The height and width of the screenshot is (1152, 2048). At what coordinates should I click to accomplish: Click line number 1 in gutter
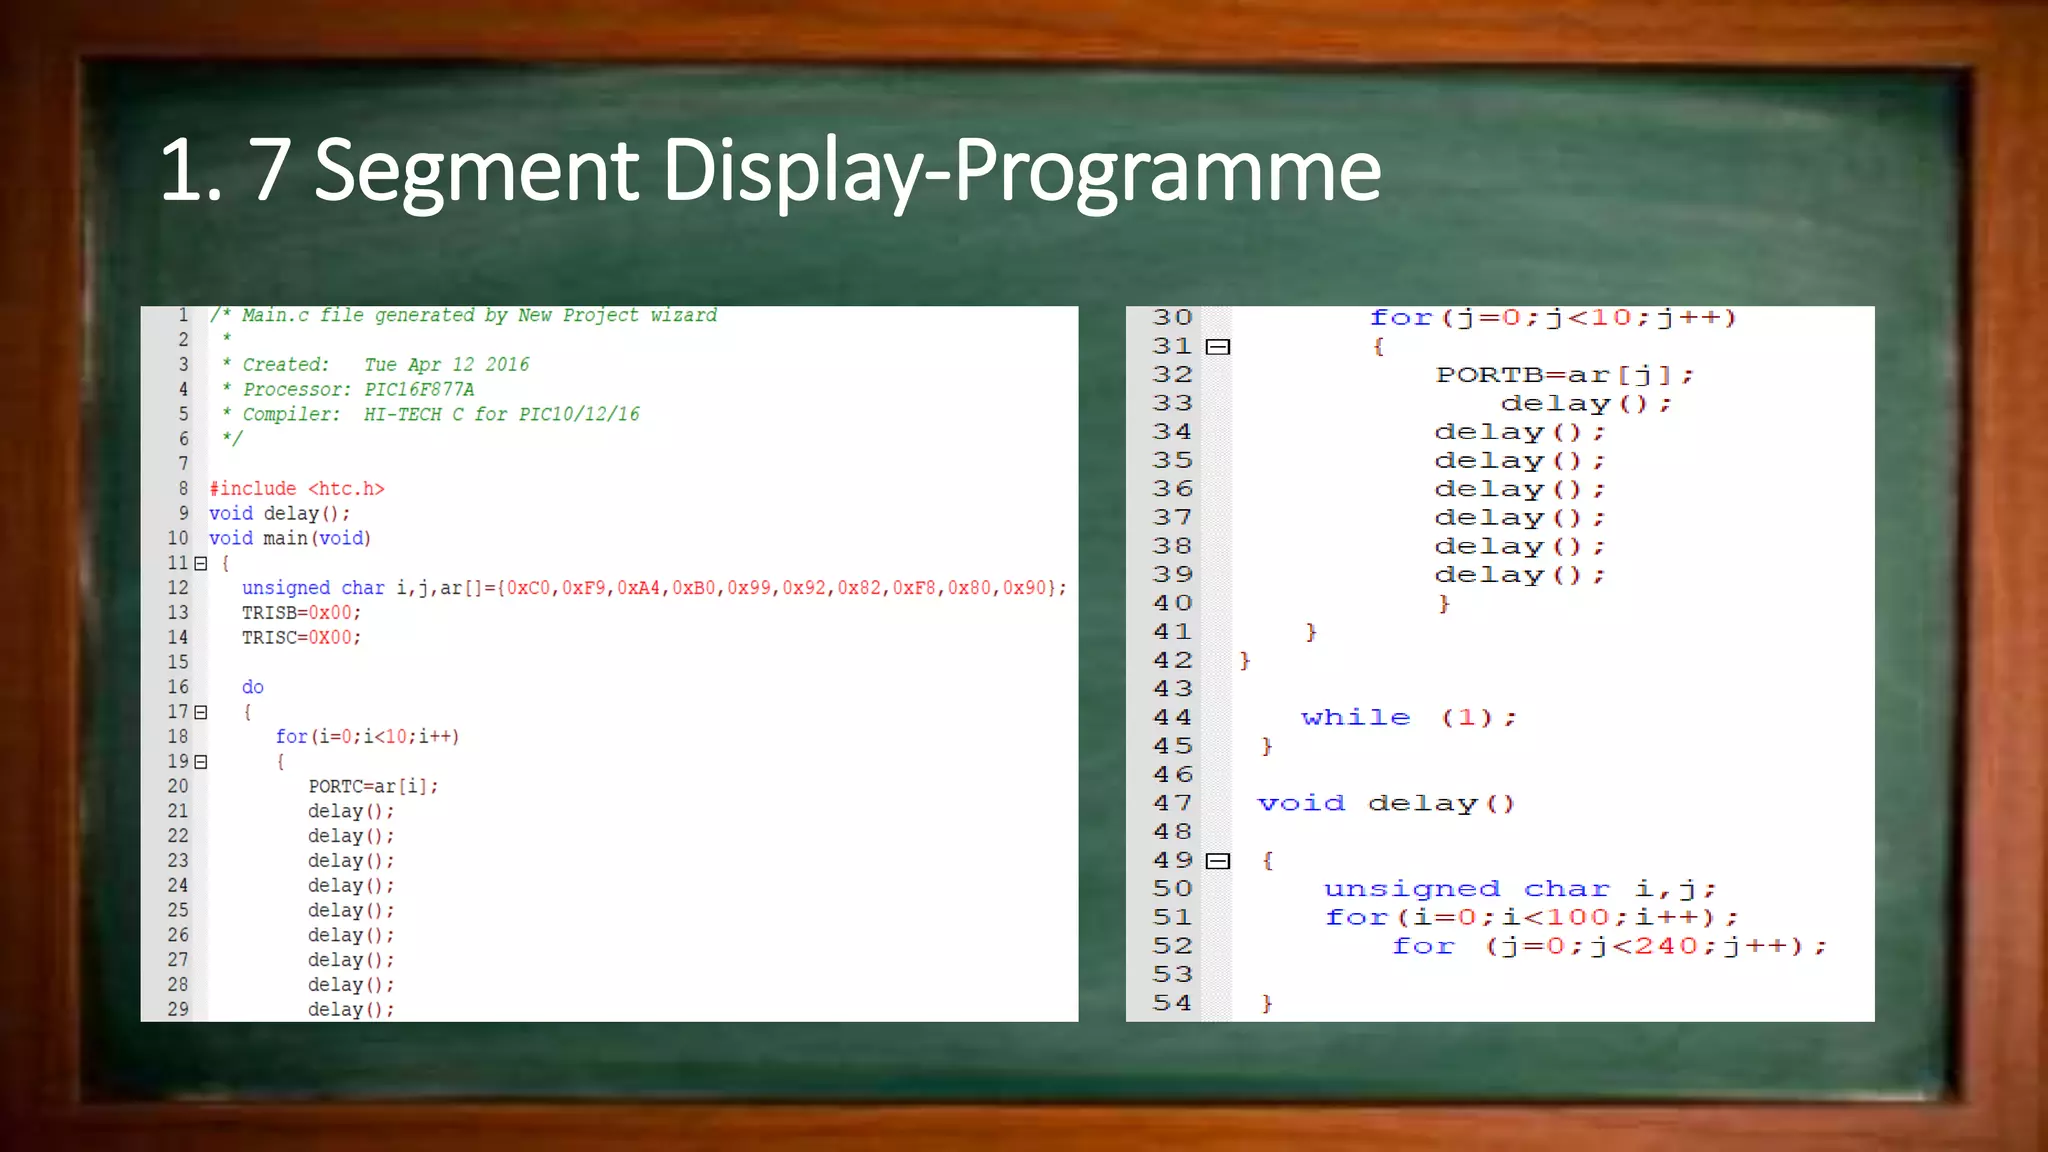point(183,315)
